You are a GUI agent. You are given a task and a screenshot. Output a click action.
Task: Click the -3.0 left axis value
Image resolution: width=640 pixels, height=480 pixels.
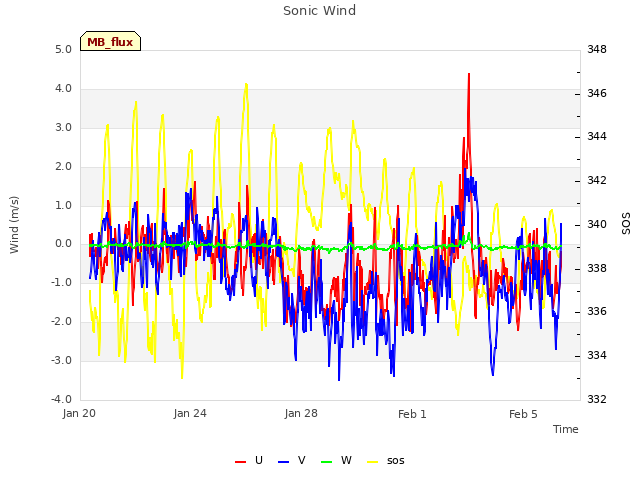point(61,360)
